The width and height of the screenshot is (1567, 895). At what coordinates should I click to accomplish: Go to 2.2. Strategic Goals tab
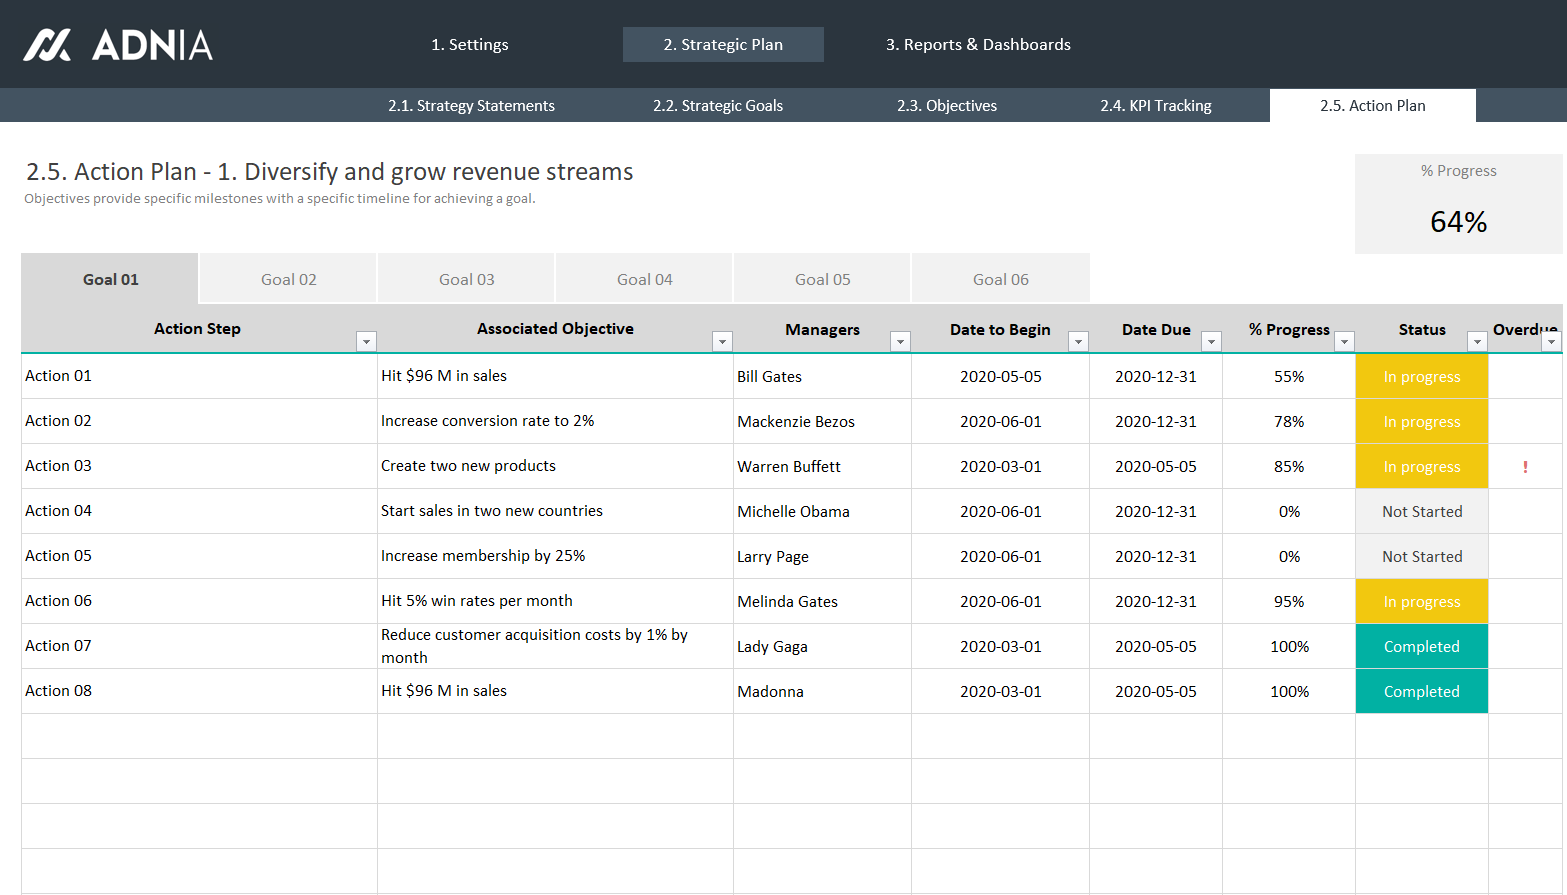click(718, 106)
